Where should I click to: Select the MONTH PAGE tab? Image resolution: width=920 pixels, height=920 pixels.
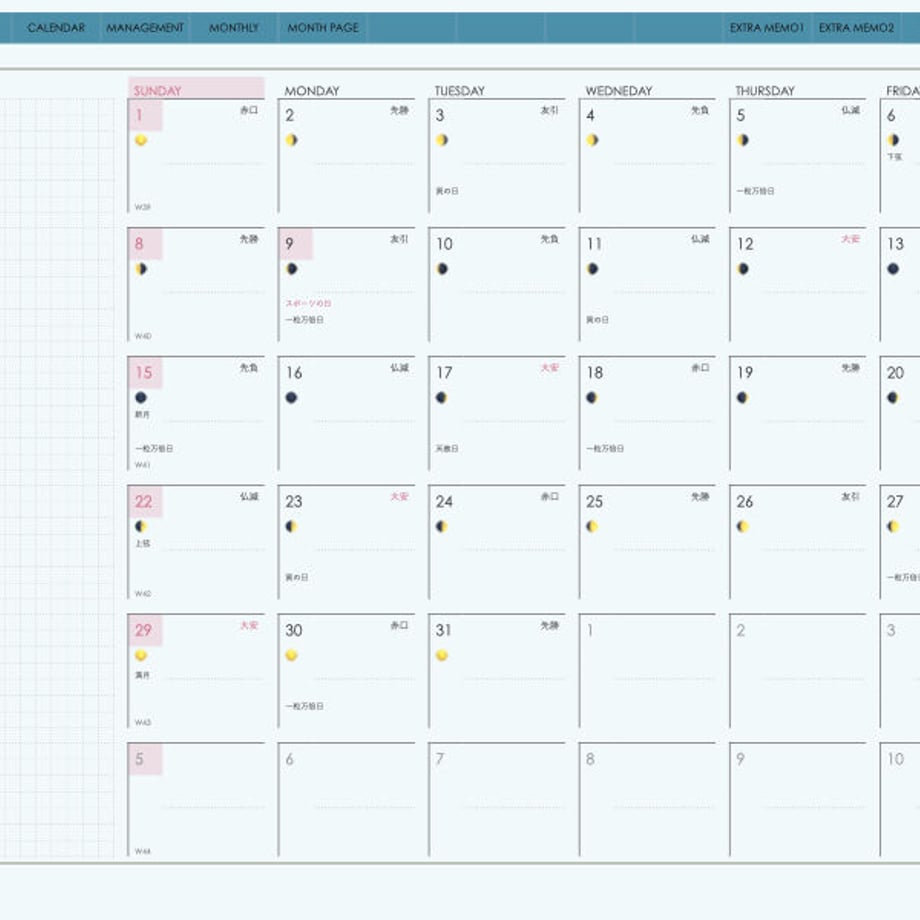click(323, 28)
